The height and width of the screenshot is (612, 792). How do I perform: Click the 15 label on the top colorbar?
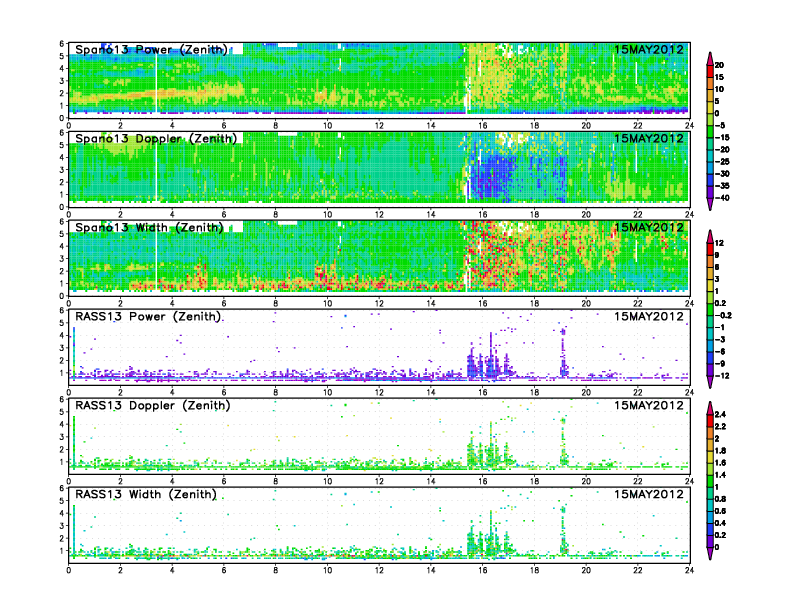click(719, 77)
